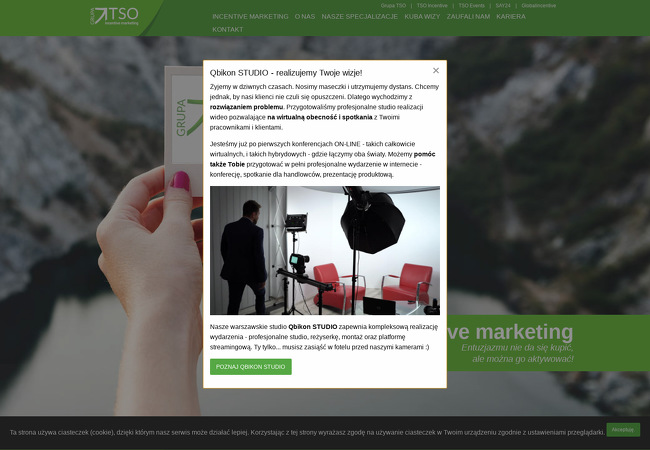Click the Grupa TSO logo
650x450 pixels.
coord(115,16)
